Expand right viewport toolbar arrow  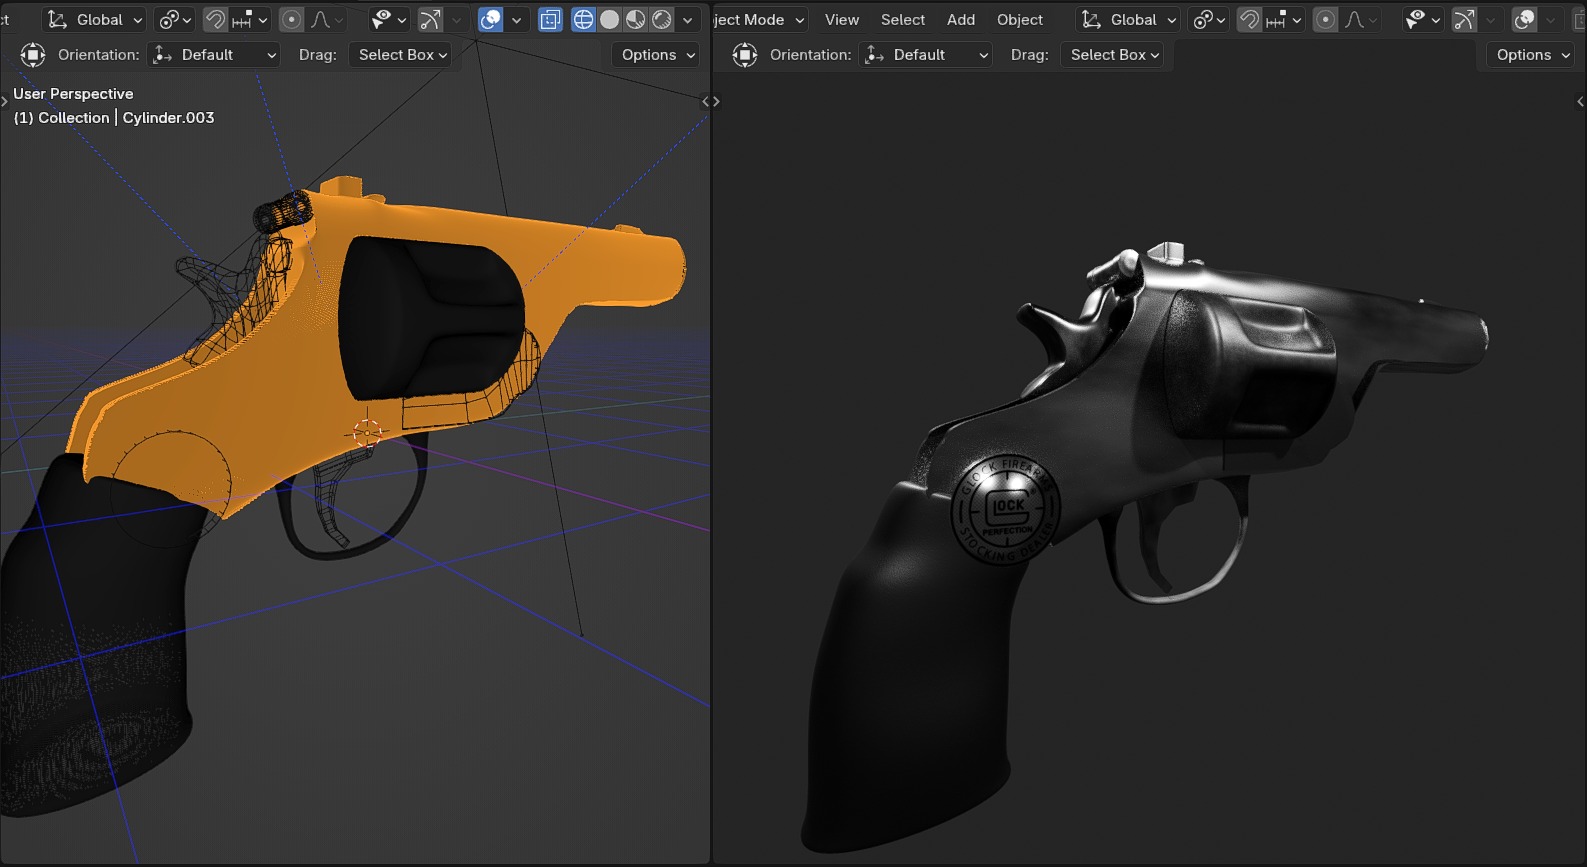(716, 101)
